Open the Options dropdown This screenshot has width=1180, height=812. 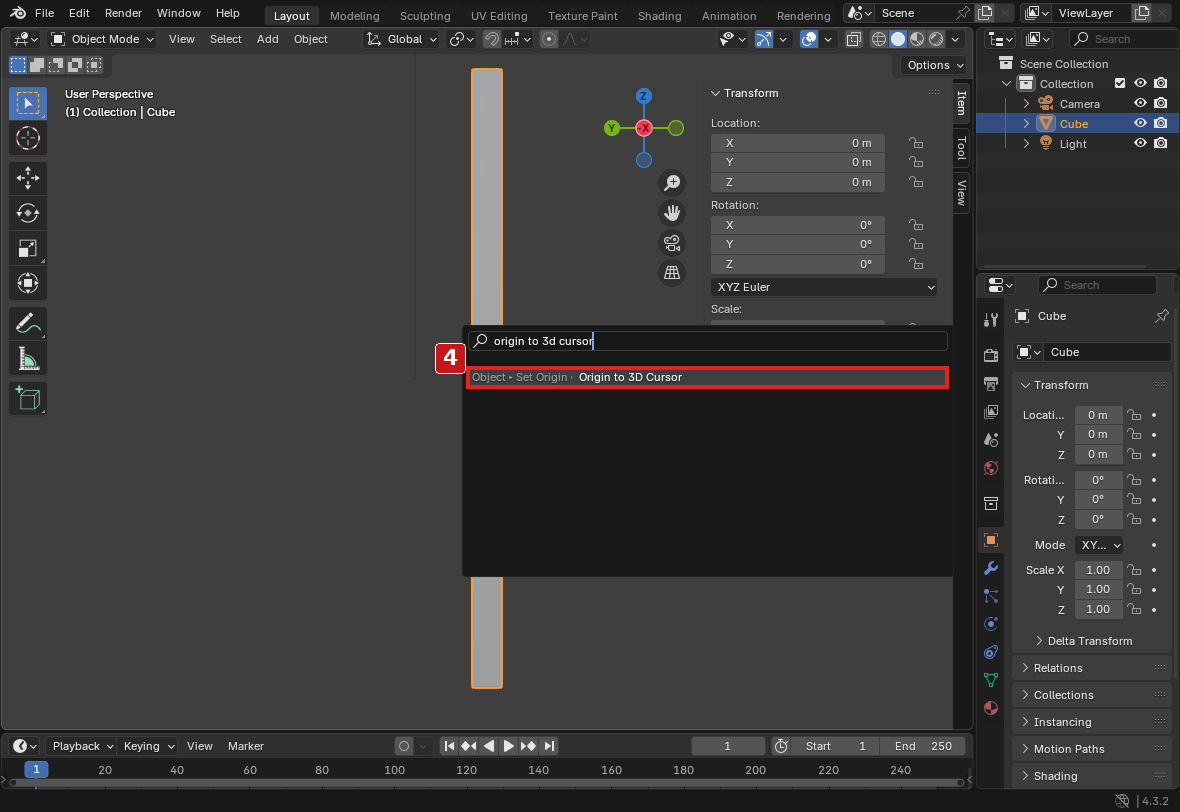[x=934, y=65]
